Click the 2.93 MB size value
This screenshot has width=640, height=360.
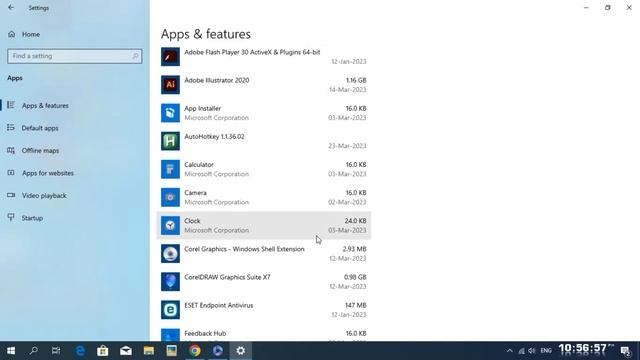coord(354,249)
